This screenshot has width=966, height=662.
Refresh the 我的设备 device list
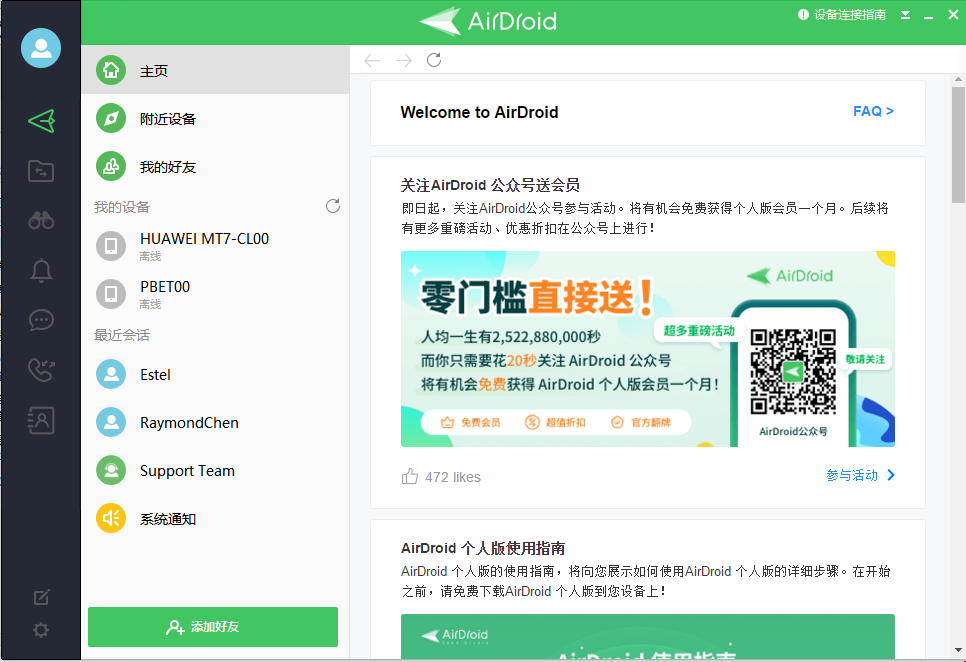(x=333, y=206)
